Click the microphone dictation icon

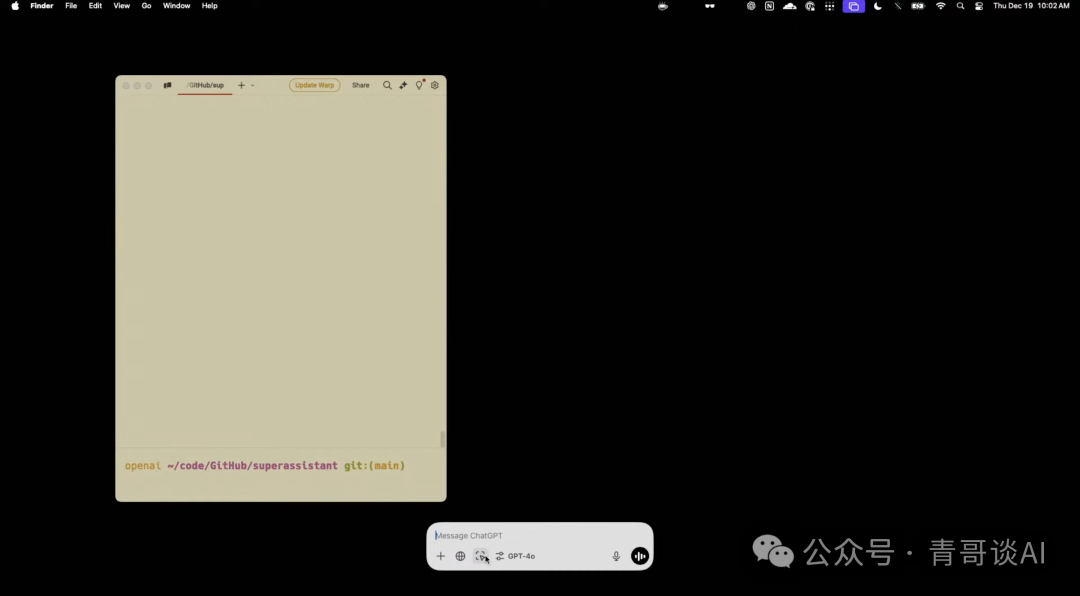(x=616, y=556)
